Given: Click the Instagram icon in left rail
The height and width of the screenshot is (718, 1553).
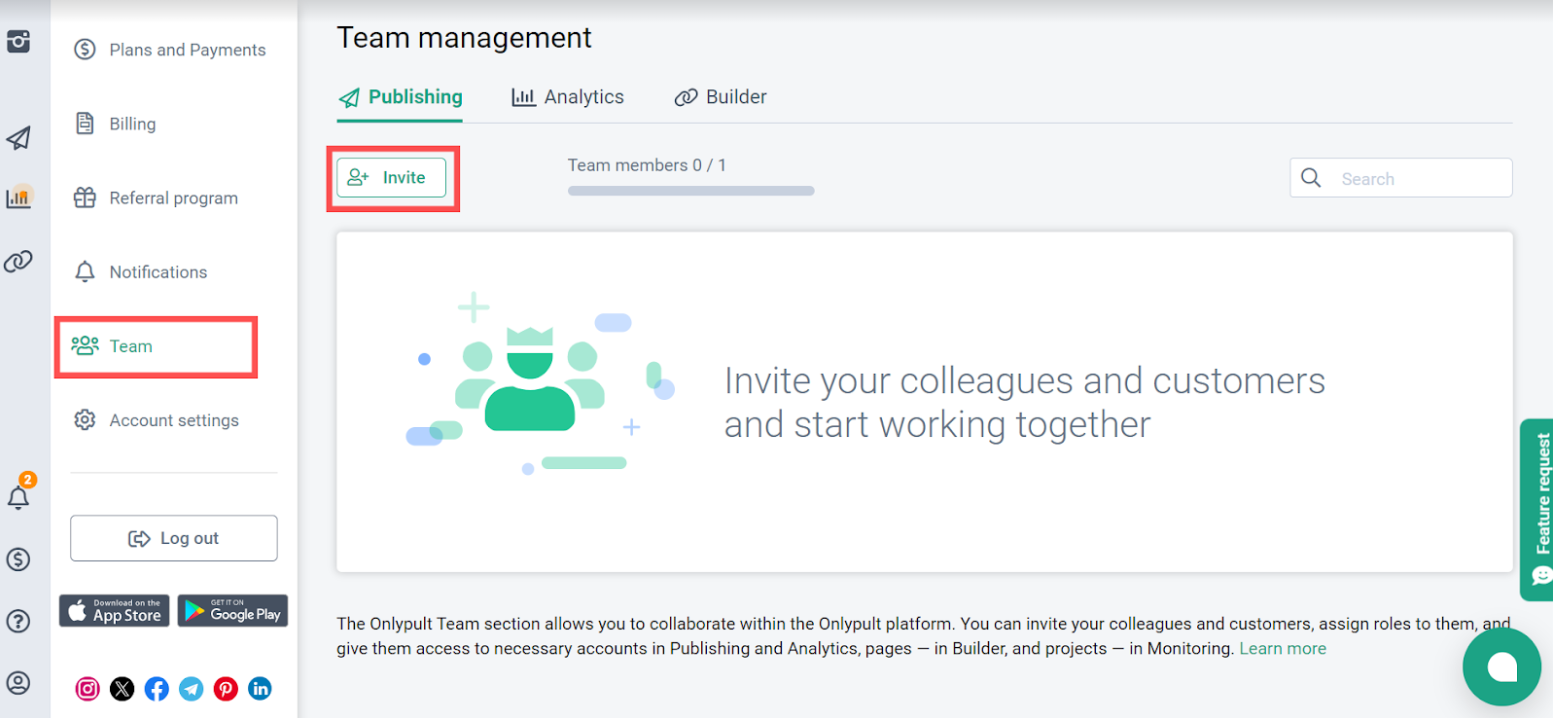Looking at the screenshot, I should (x=18, y=42).
